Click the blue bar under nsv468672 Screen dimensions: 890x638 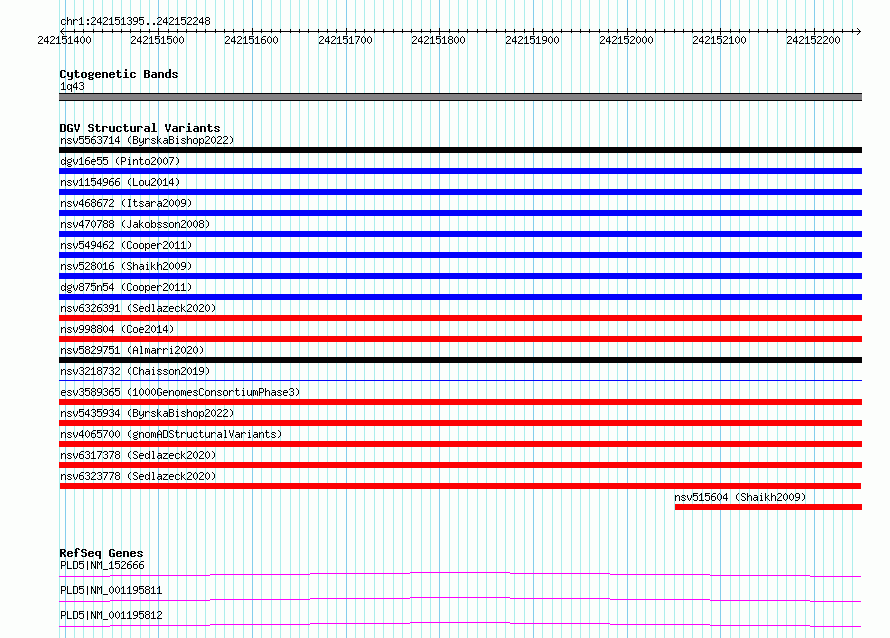tap(460, 213)
